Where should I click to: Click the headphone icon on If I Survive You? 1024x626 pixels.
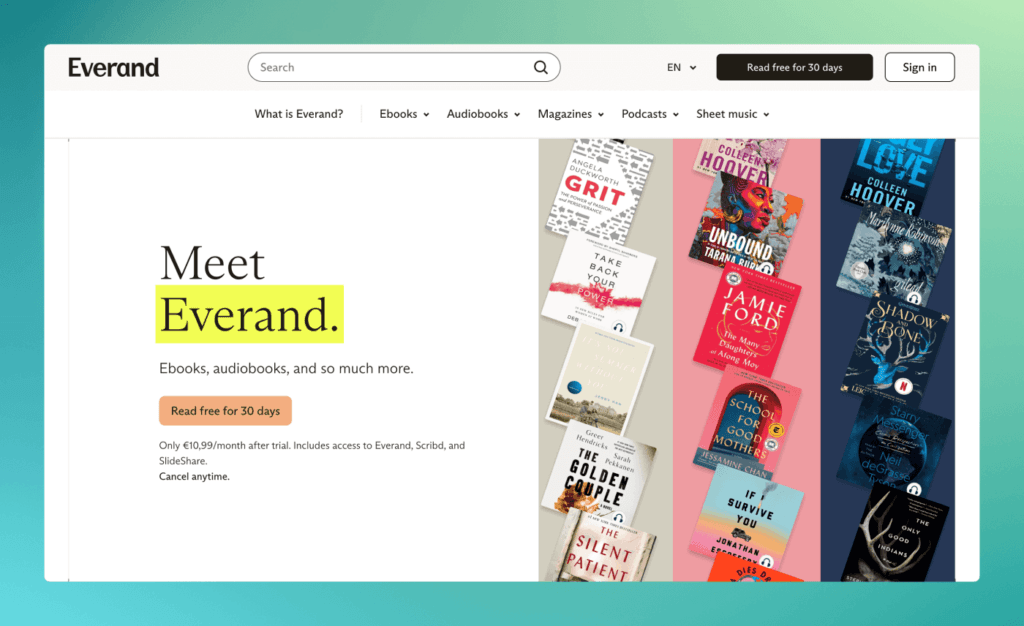765,561
